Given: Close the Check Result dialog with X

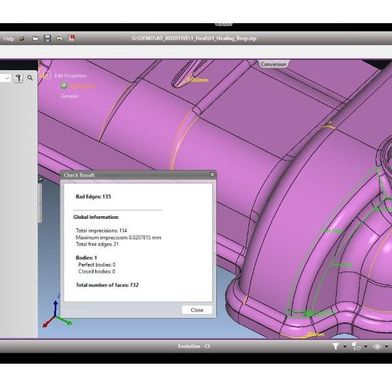Looking at the screenshot, I should point(212,175).
